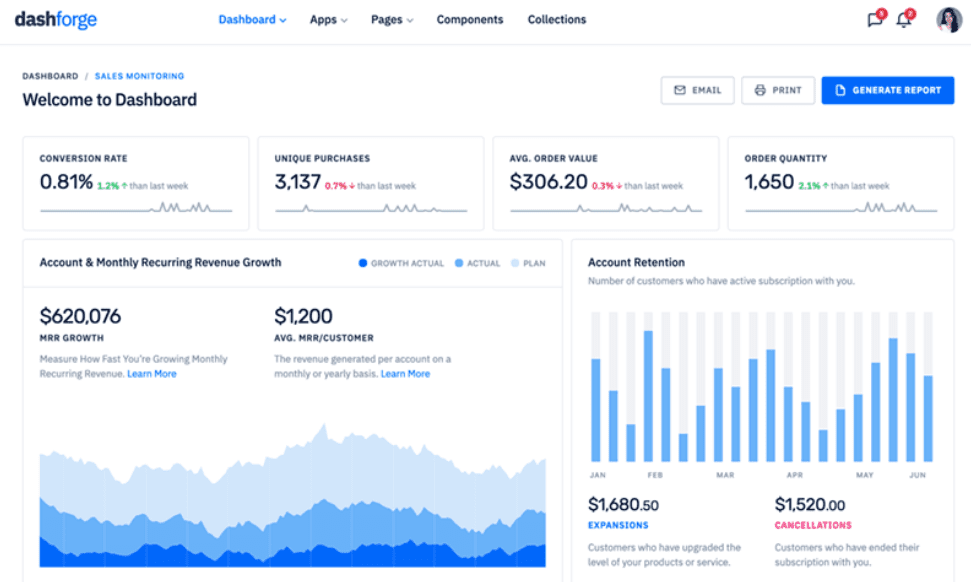
Task: Toggle the Actual legend dot
Action: [459, 263]
